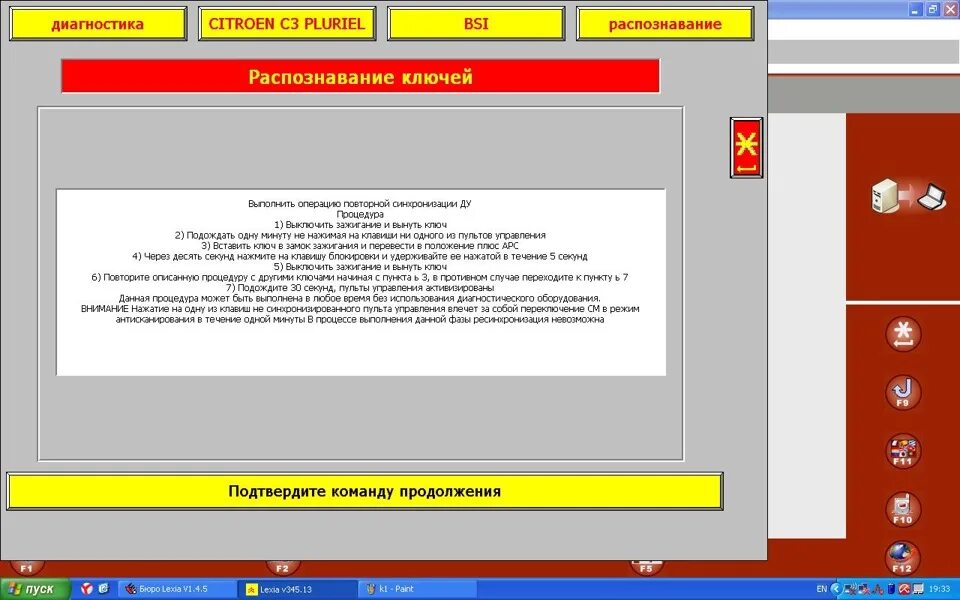
Task: Click the Распознавание ключей red header
Action: coord(361,77)
